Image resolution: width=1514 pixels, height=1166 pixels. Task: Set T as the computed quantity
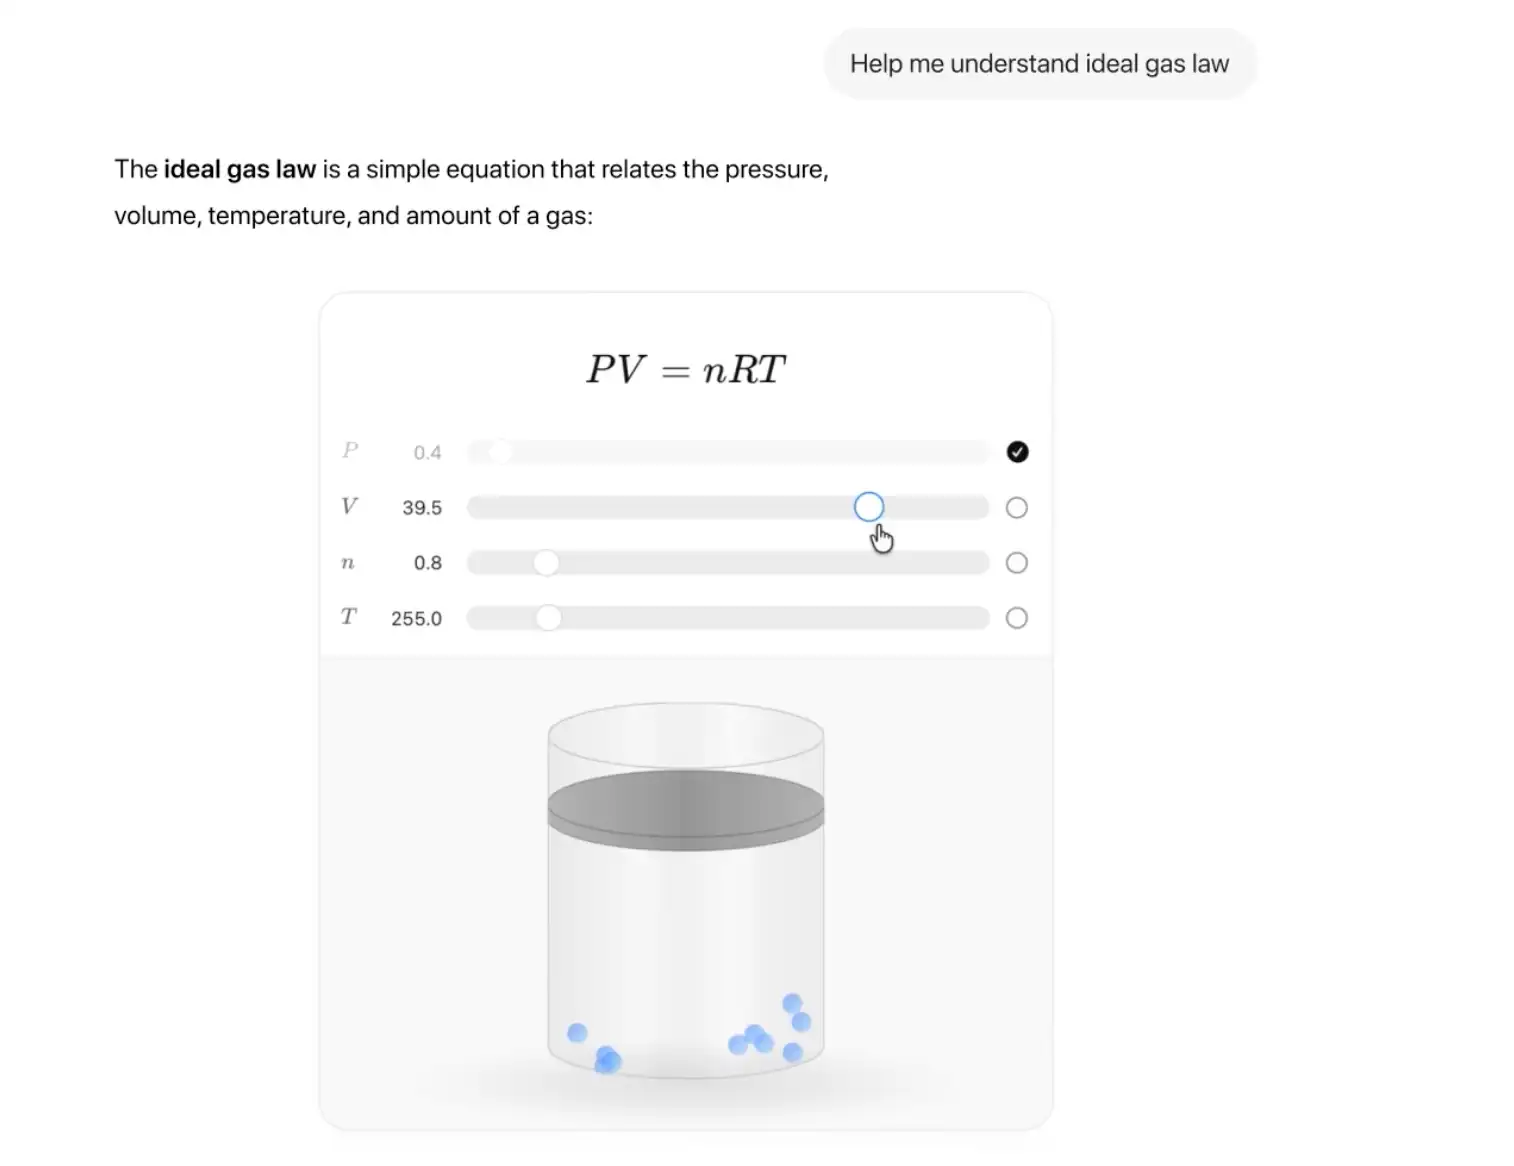click(x=1016, y=618)
